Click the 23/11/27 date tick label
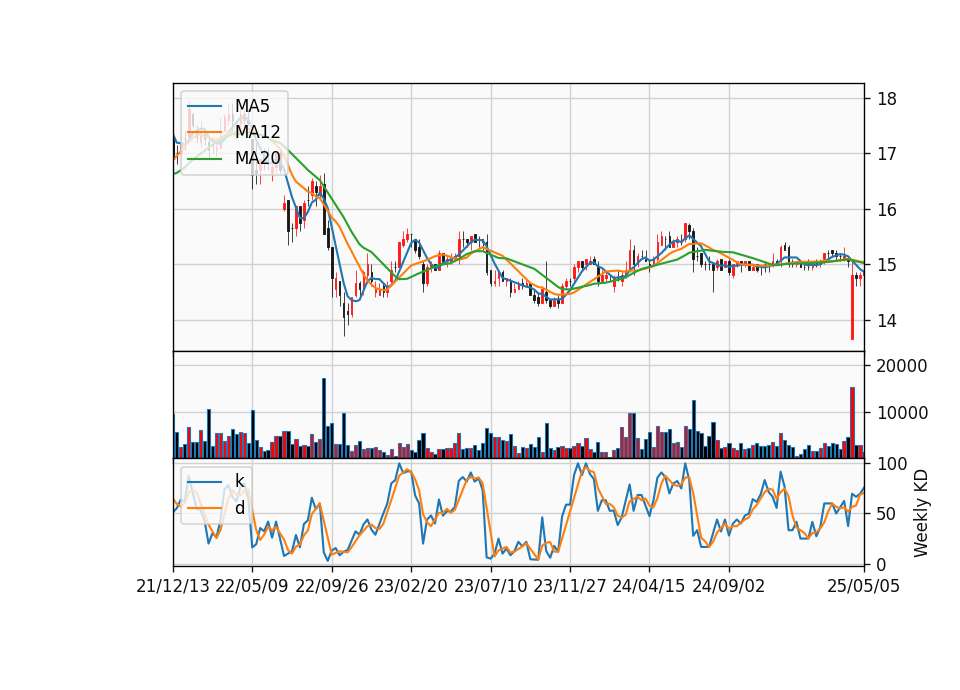 tap(570, 586)
